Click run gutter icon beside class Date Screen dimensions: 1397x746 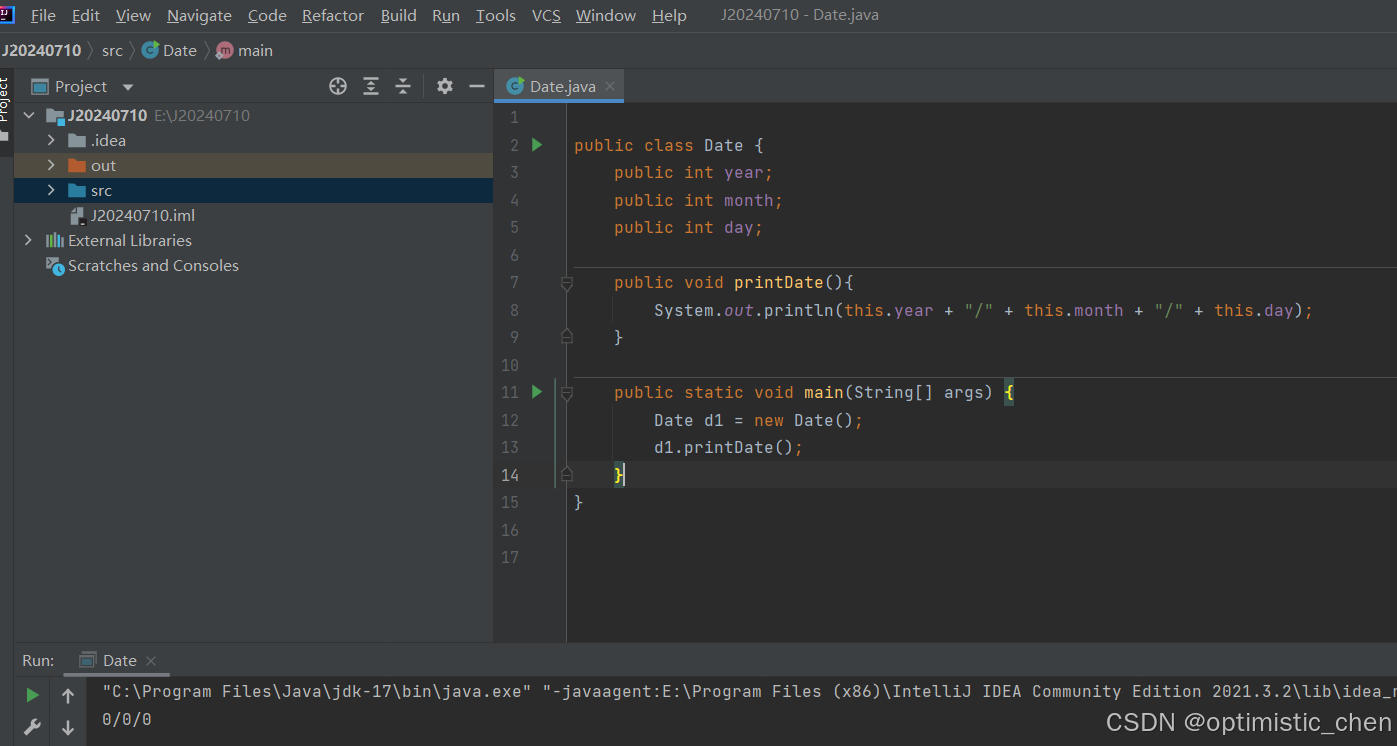(x=537, y=145)
